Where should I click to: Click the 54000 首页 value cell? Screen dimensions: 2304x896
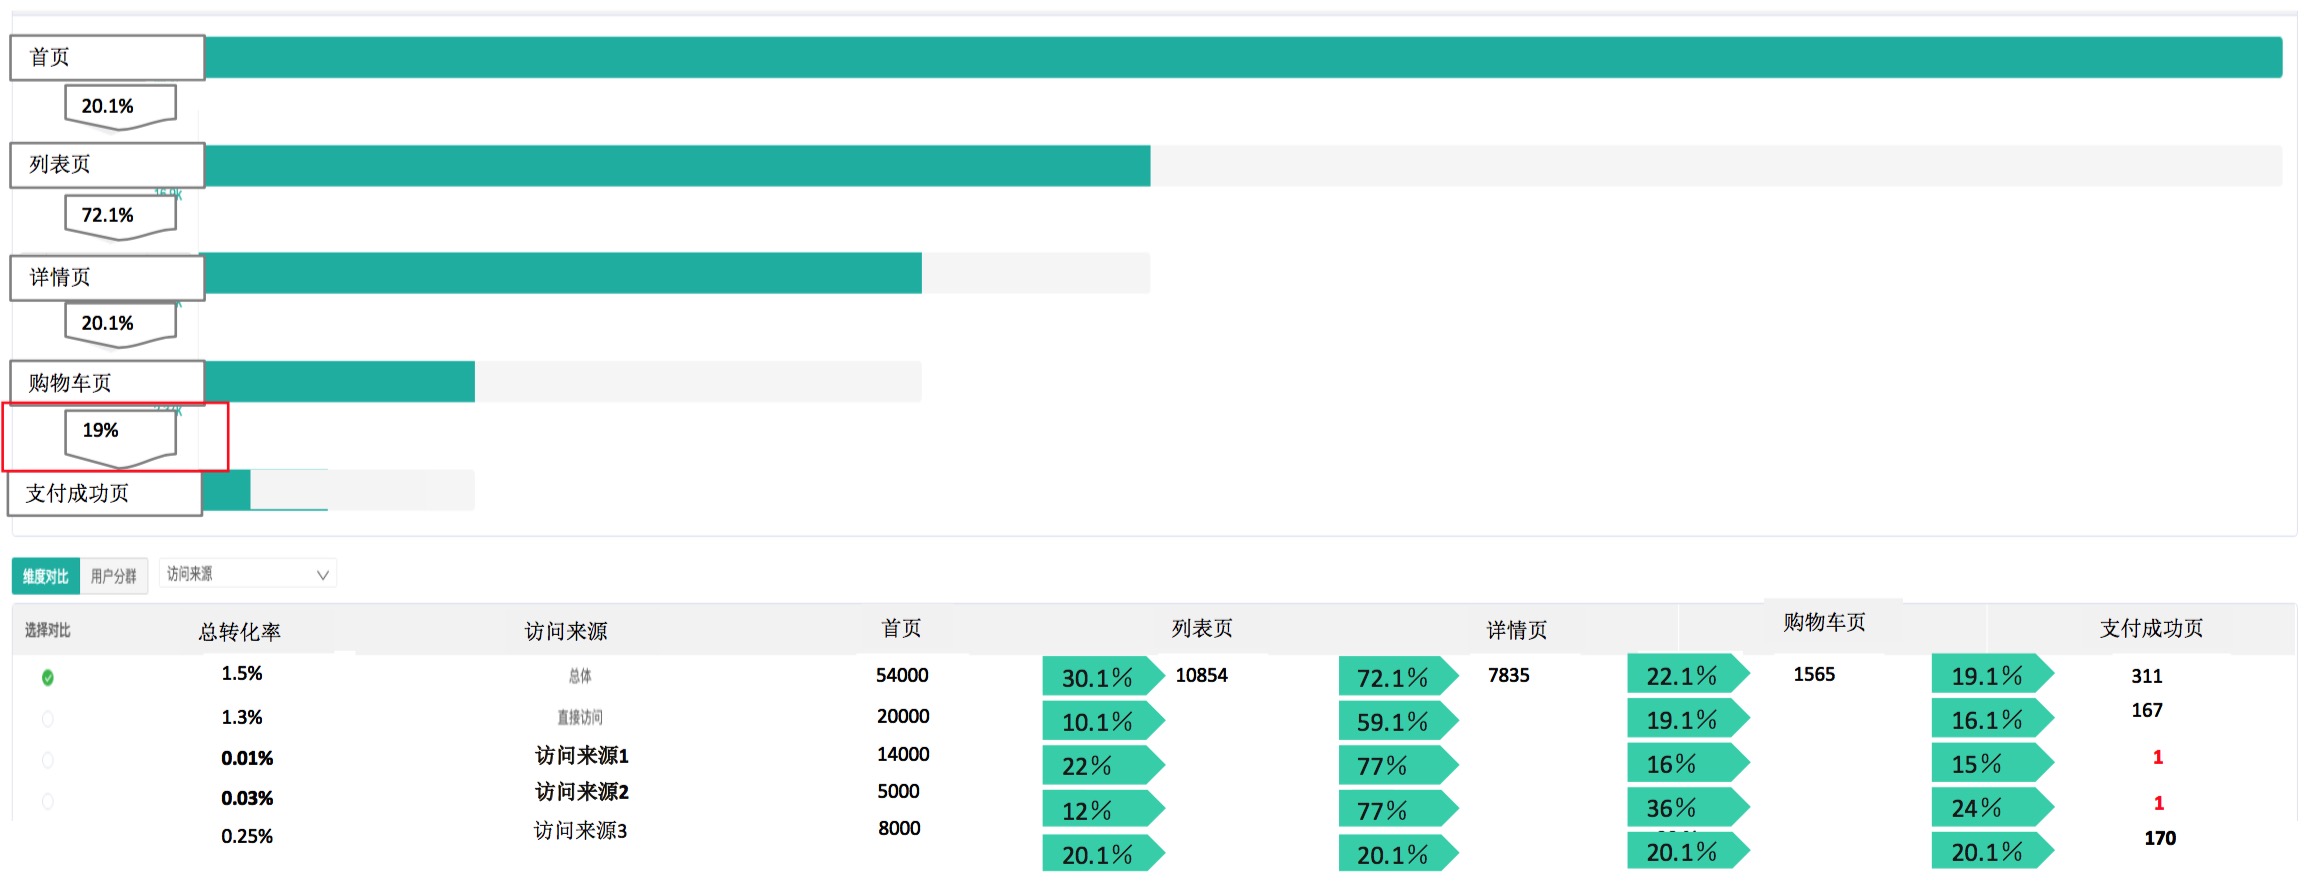(902, 675)
